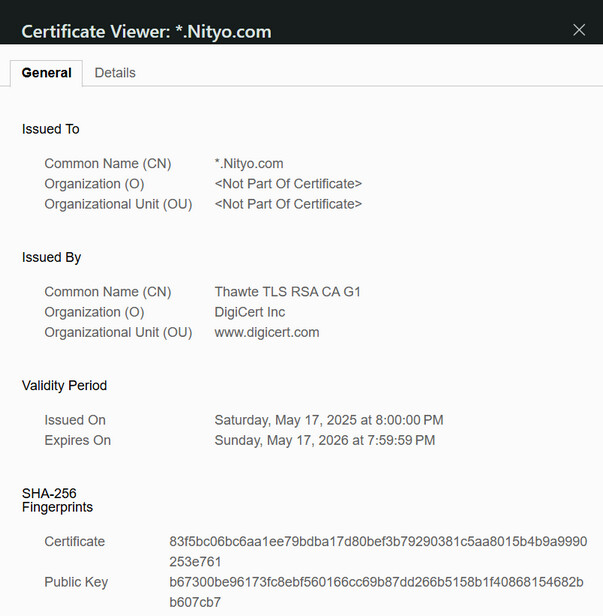Click the www.digicert.com text

click(x=267, y=332)
